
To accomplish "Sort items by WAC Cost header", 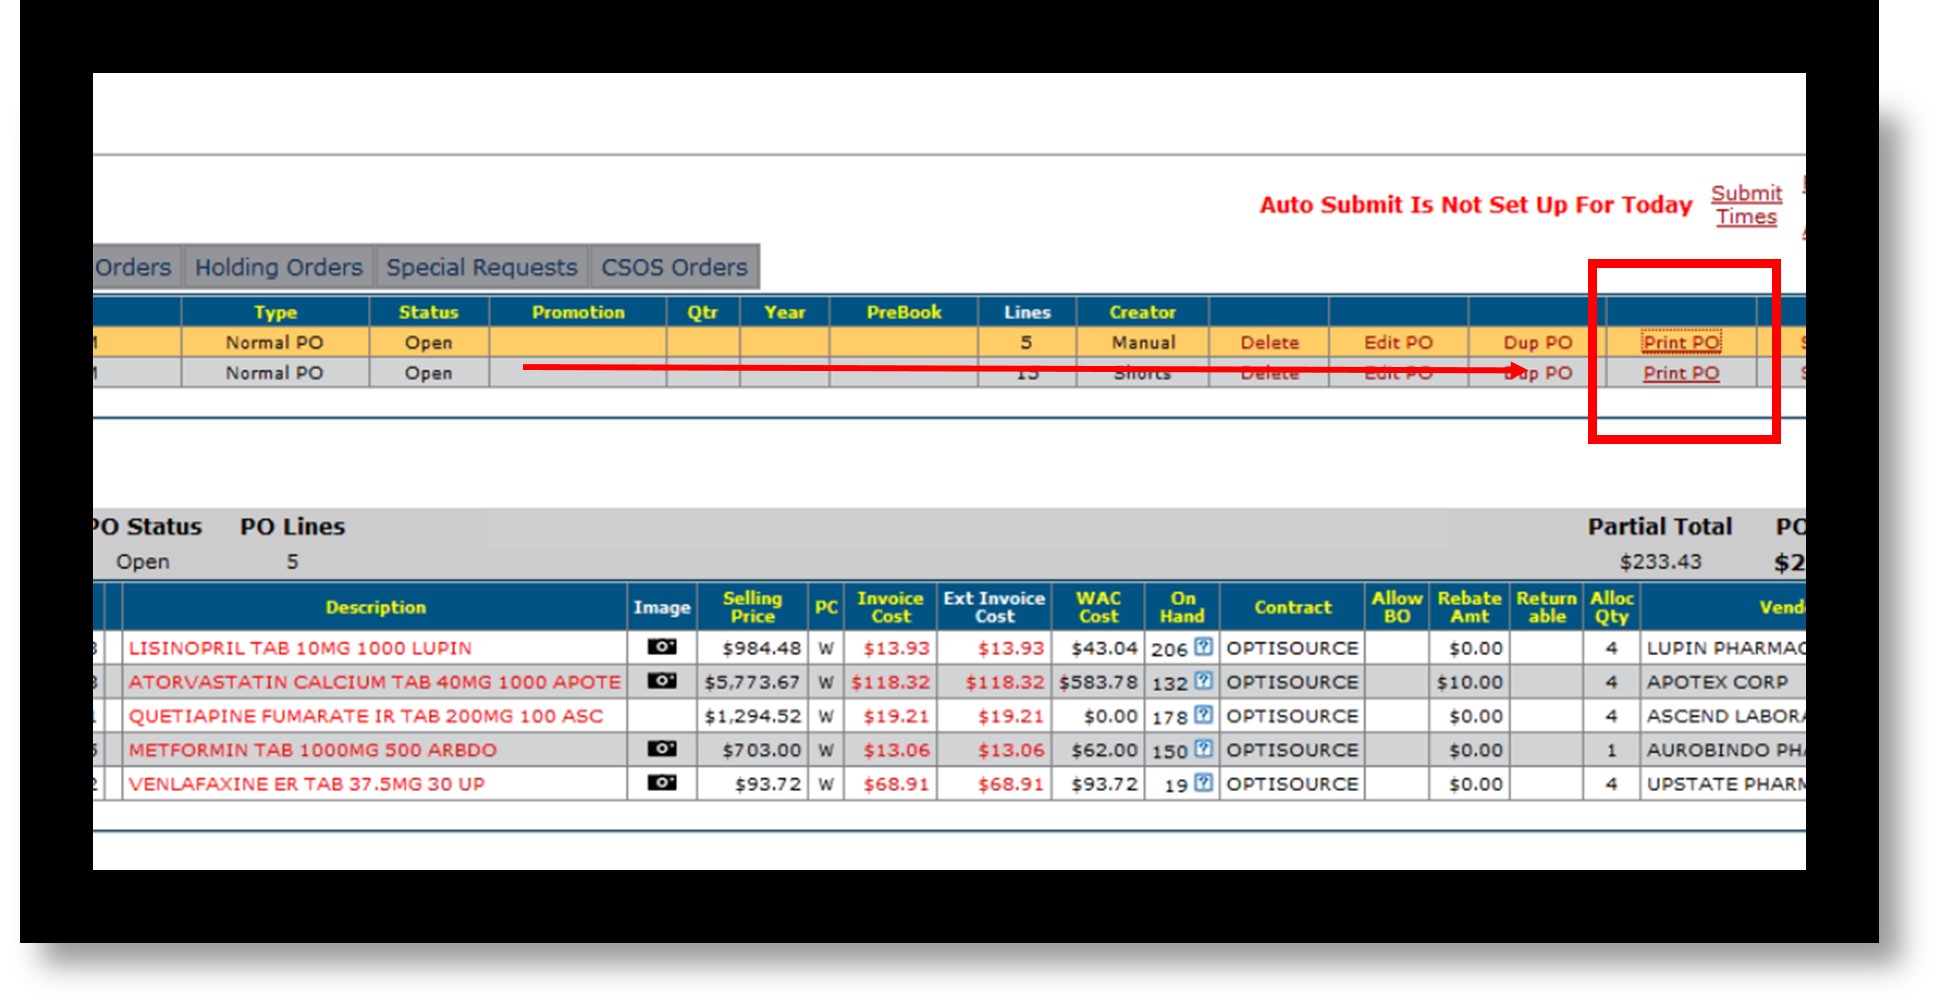I will point(1098,607).
